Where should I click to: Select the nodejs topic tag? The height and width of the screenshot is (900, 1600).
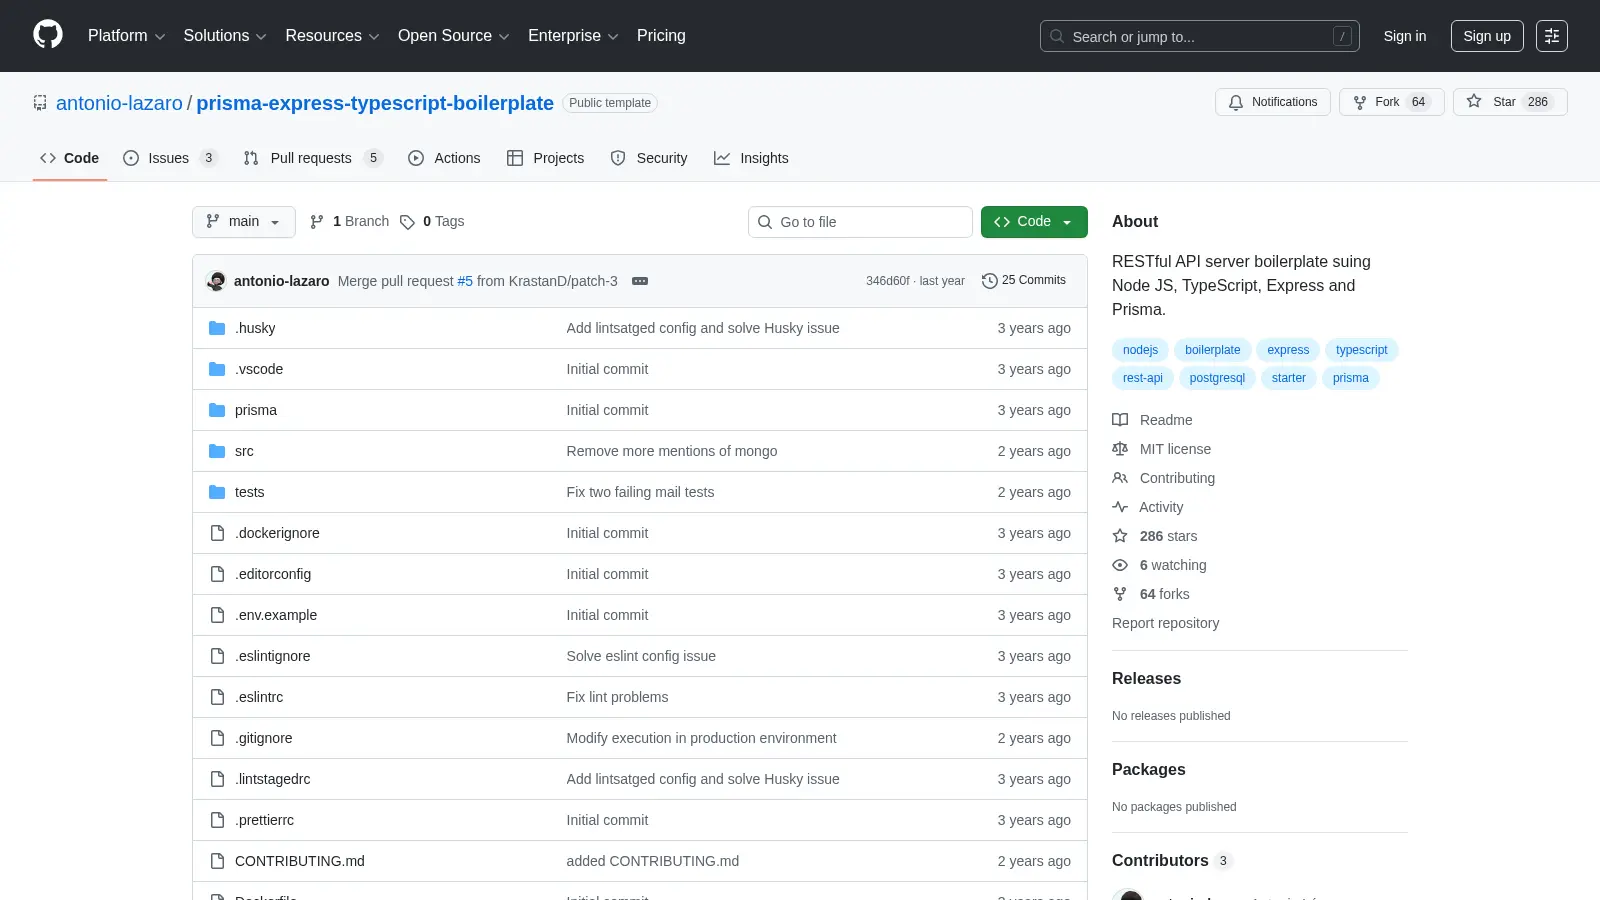coord(1140,350)
